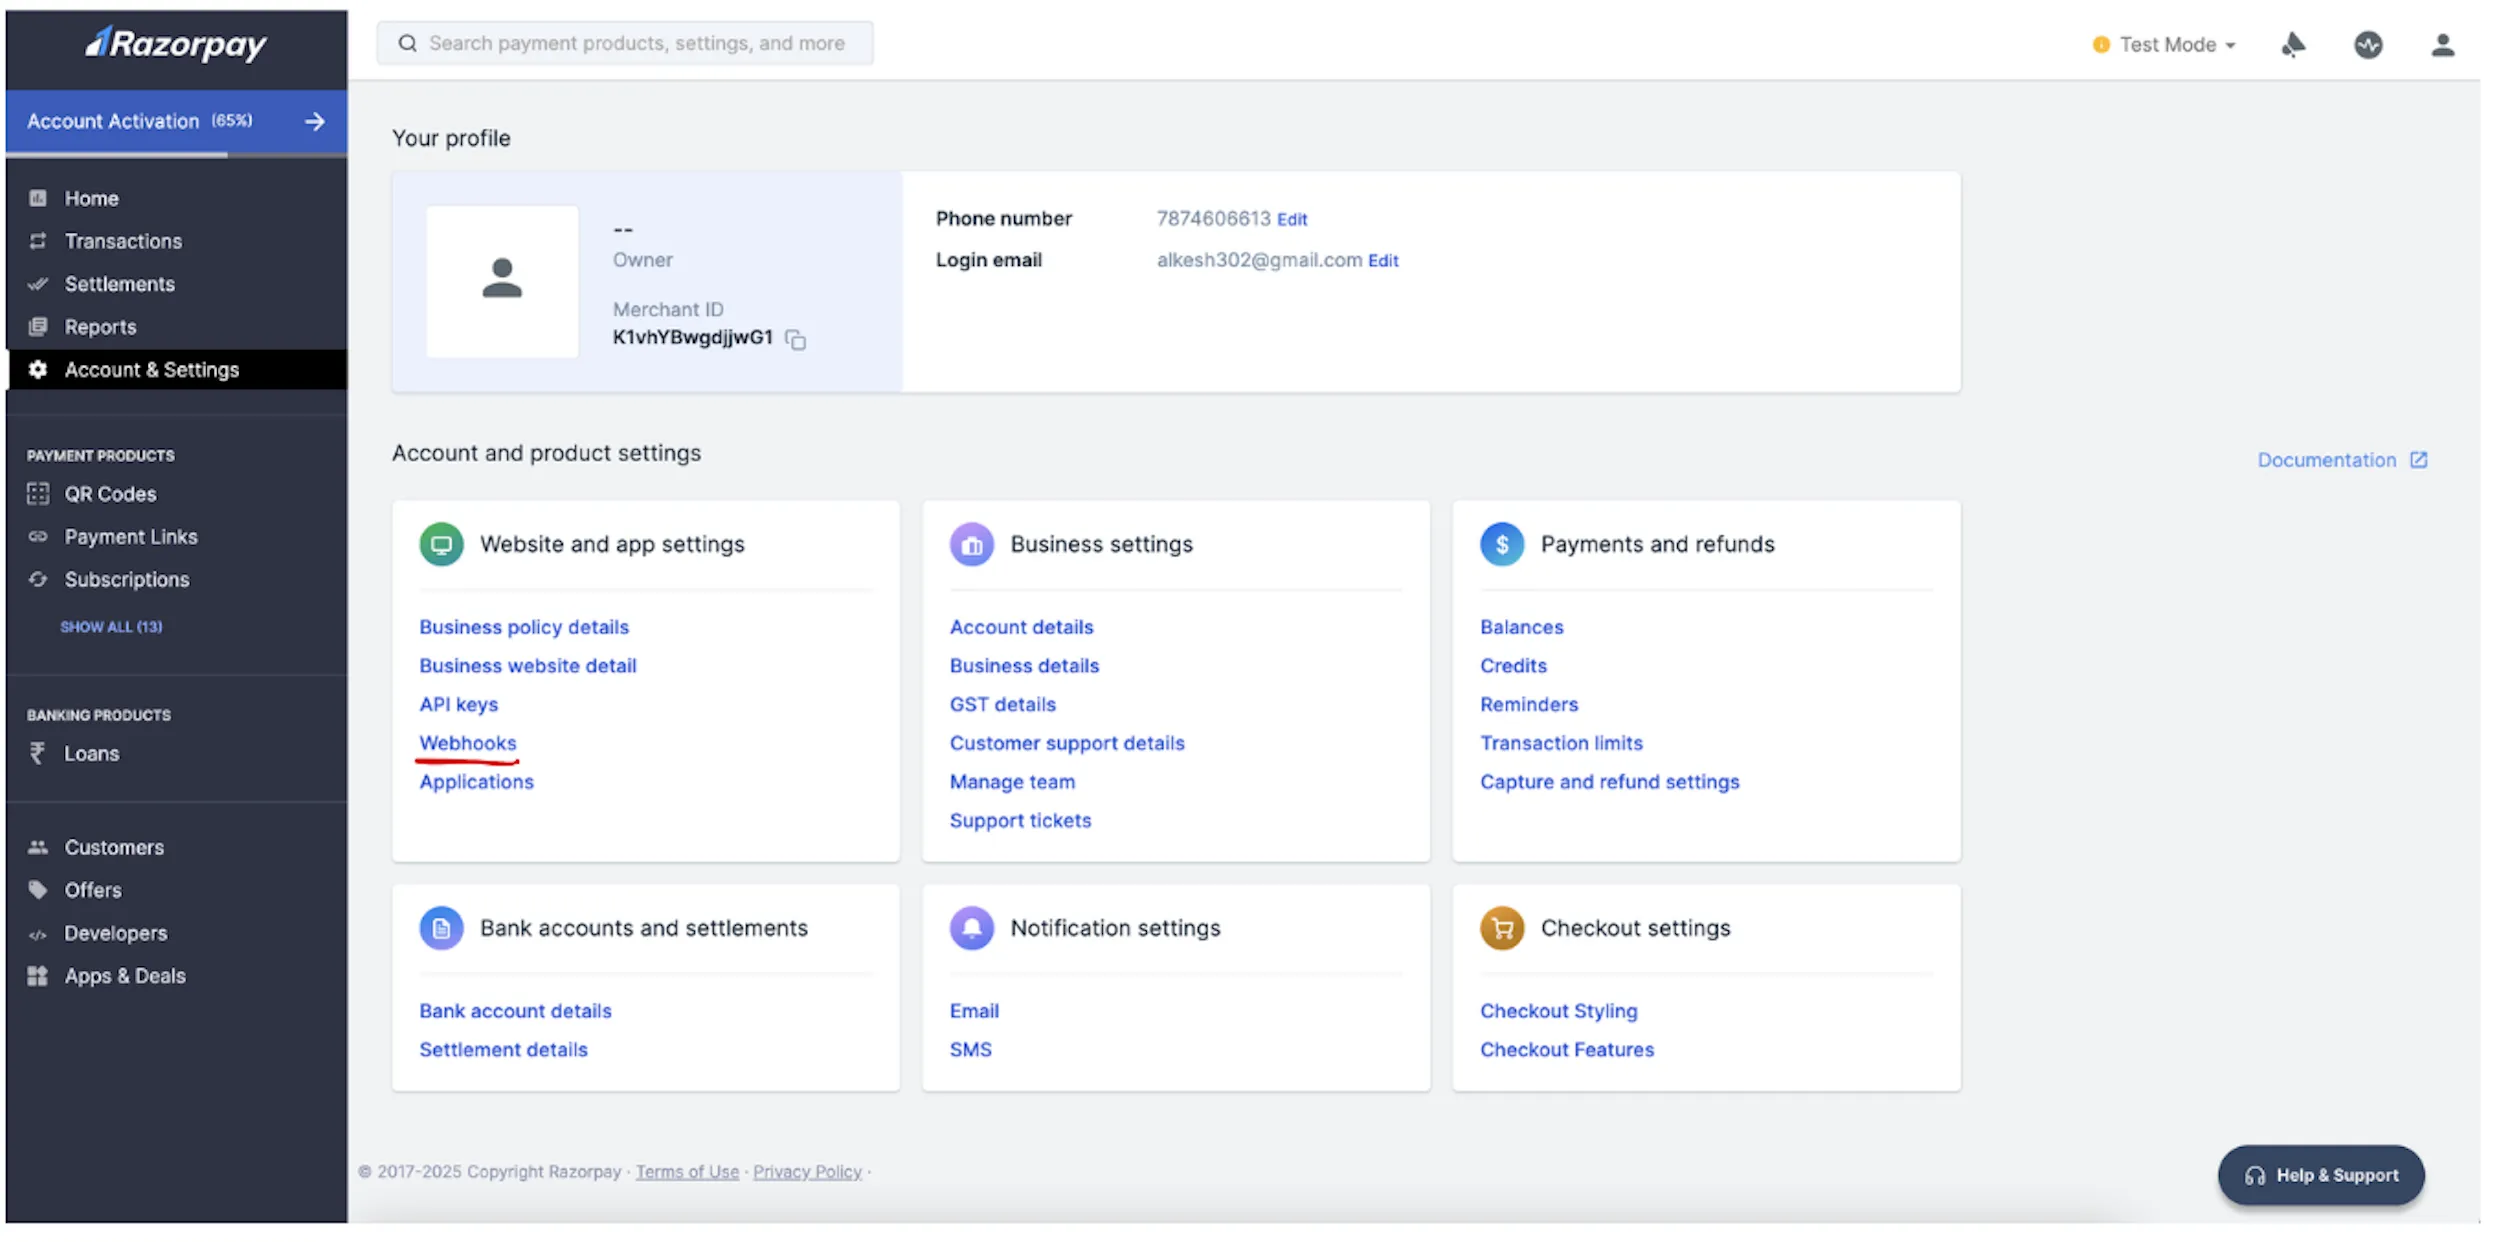Open Bank account details link

click(515, 1011)
